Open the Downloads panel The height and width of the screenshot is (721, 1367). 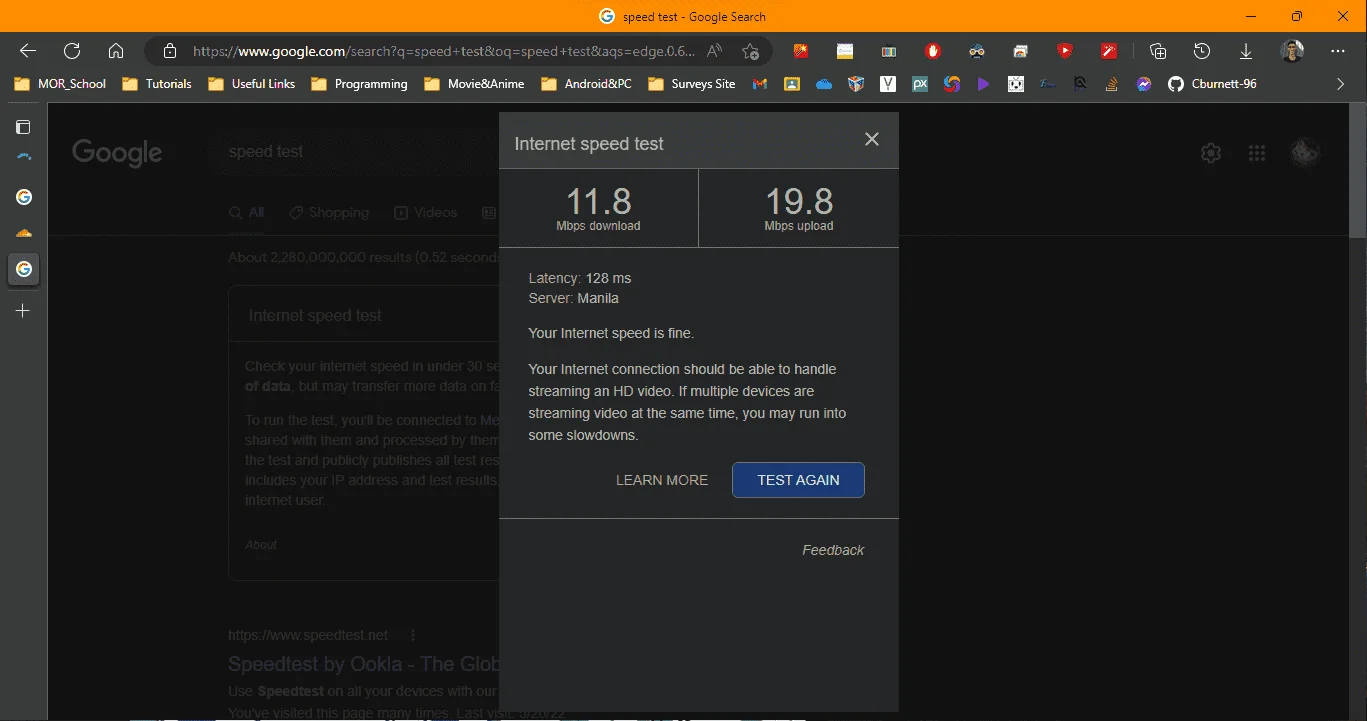click(x=1246, y=51)
